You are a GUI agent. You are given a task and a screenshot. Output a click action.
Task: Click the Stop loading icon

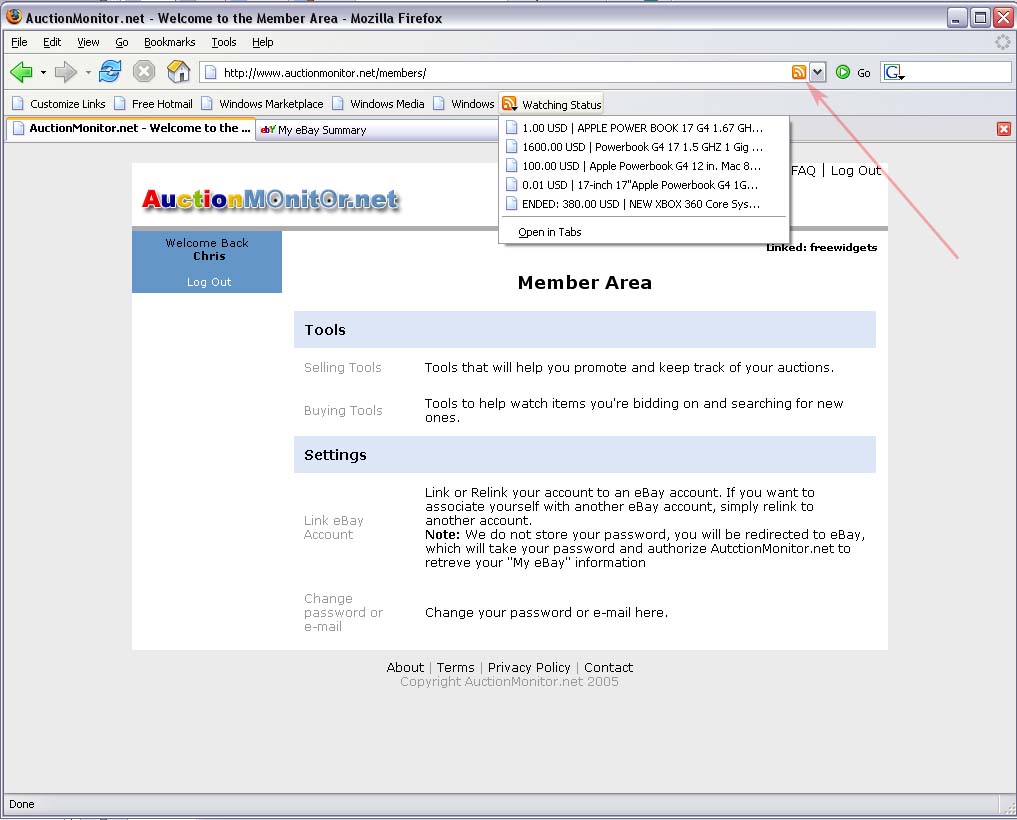pos(144,72)
